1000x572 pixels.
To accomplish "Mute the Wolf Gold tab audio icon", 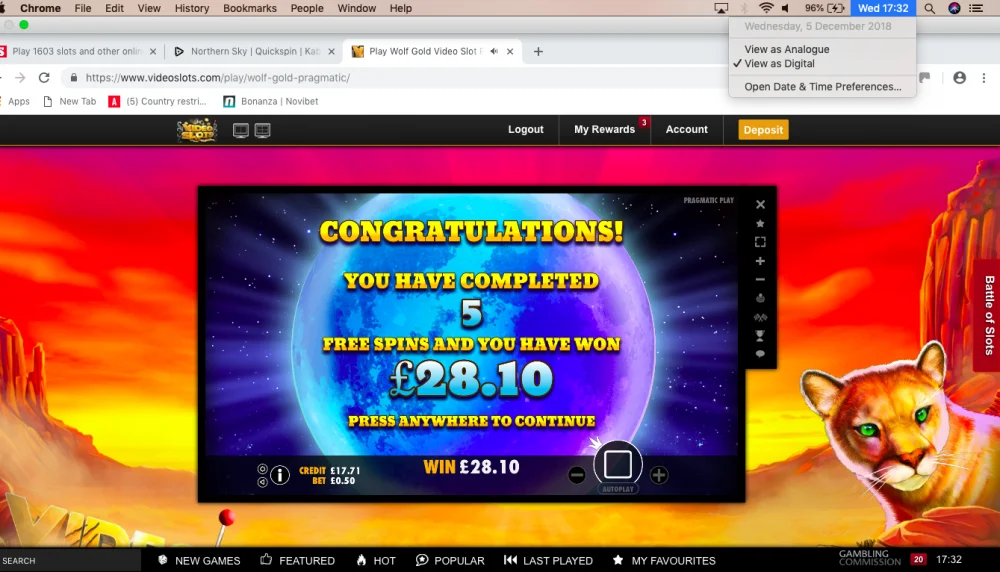I will (x=494, y=51).
